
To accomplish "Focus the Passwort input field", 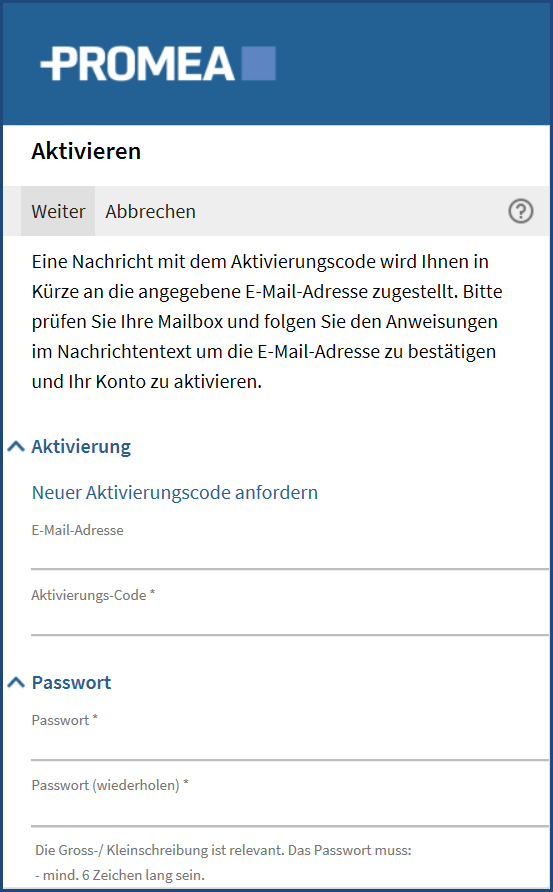I will click(x=290, y=745).
